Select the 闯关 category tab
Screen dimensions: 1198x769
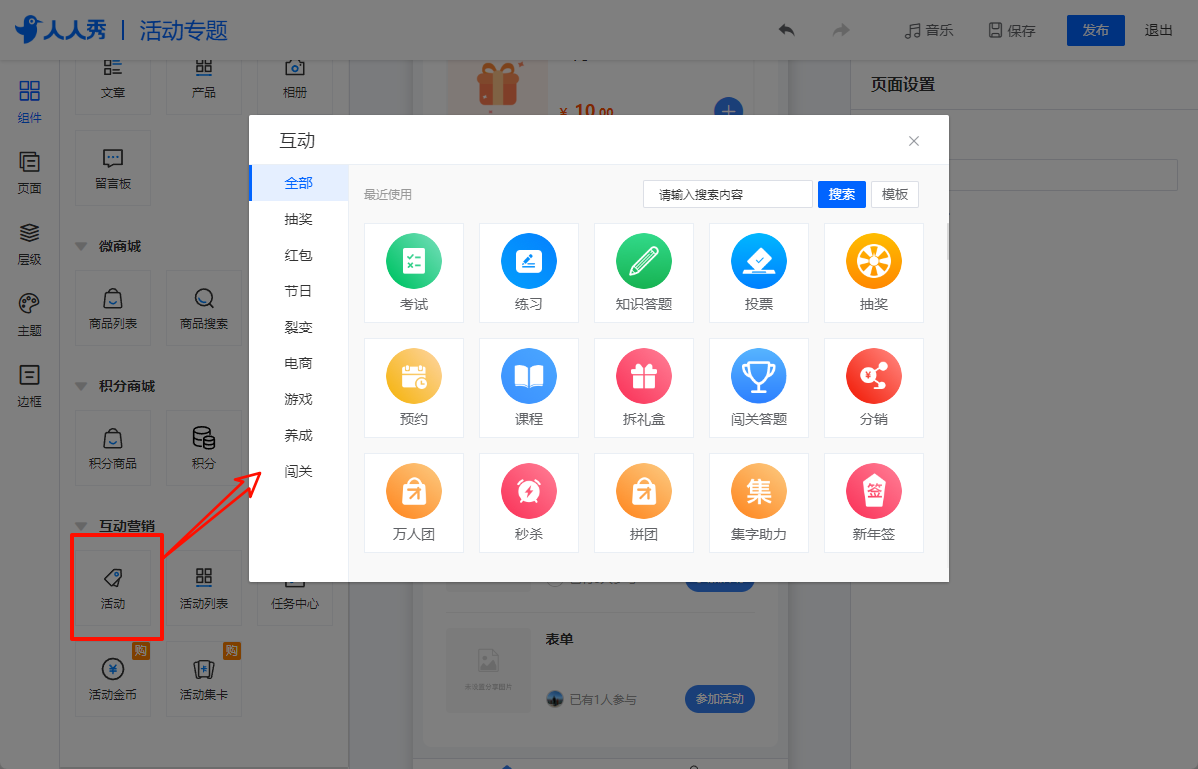coord(299,471)
